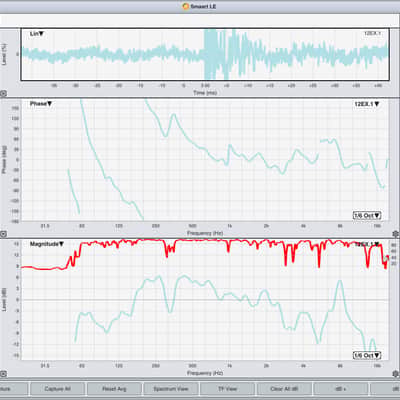This screenshot has height=400, width=400.
Task: Open the Phase graph type dropdown
Action: click(x=41, y=104)
